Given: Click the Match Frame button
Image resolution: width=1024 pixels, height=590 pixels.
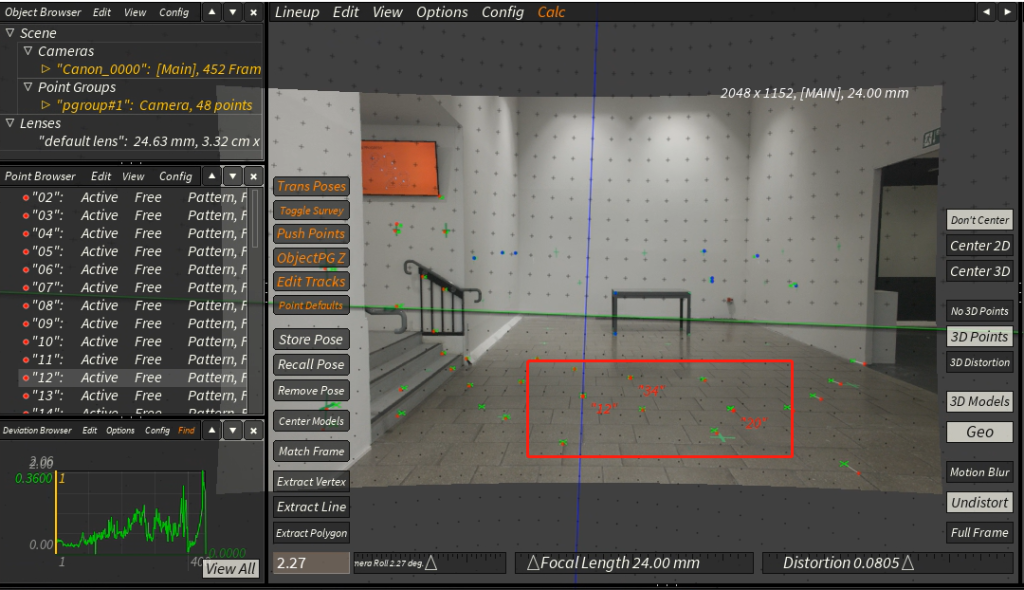Looking at the screenshot, I should [x=311, y=451].
